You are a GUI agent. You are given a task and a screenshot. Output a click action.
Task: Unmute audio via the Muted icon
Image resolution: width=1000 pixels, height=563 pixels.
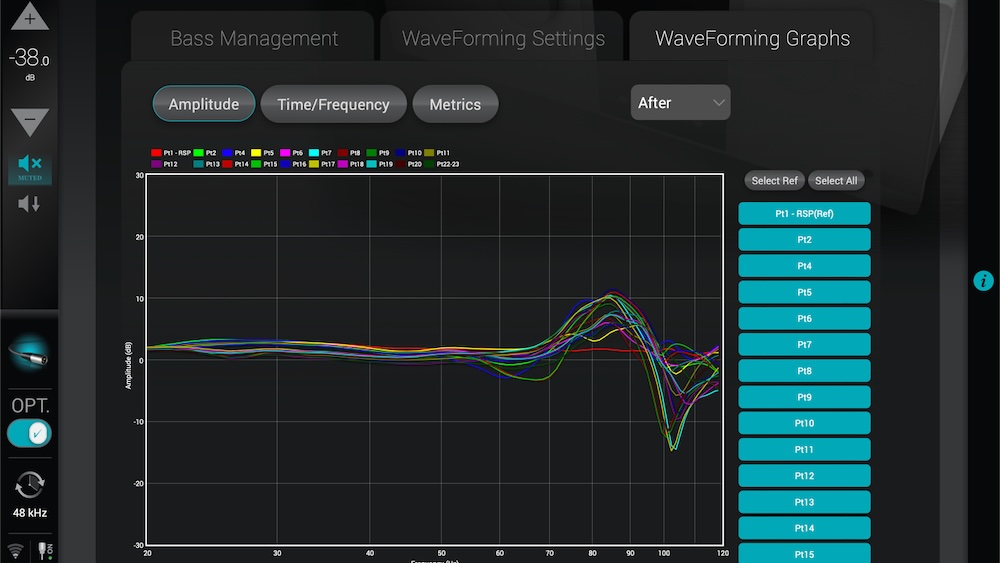point(29,167)
